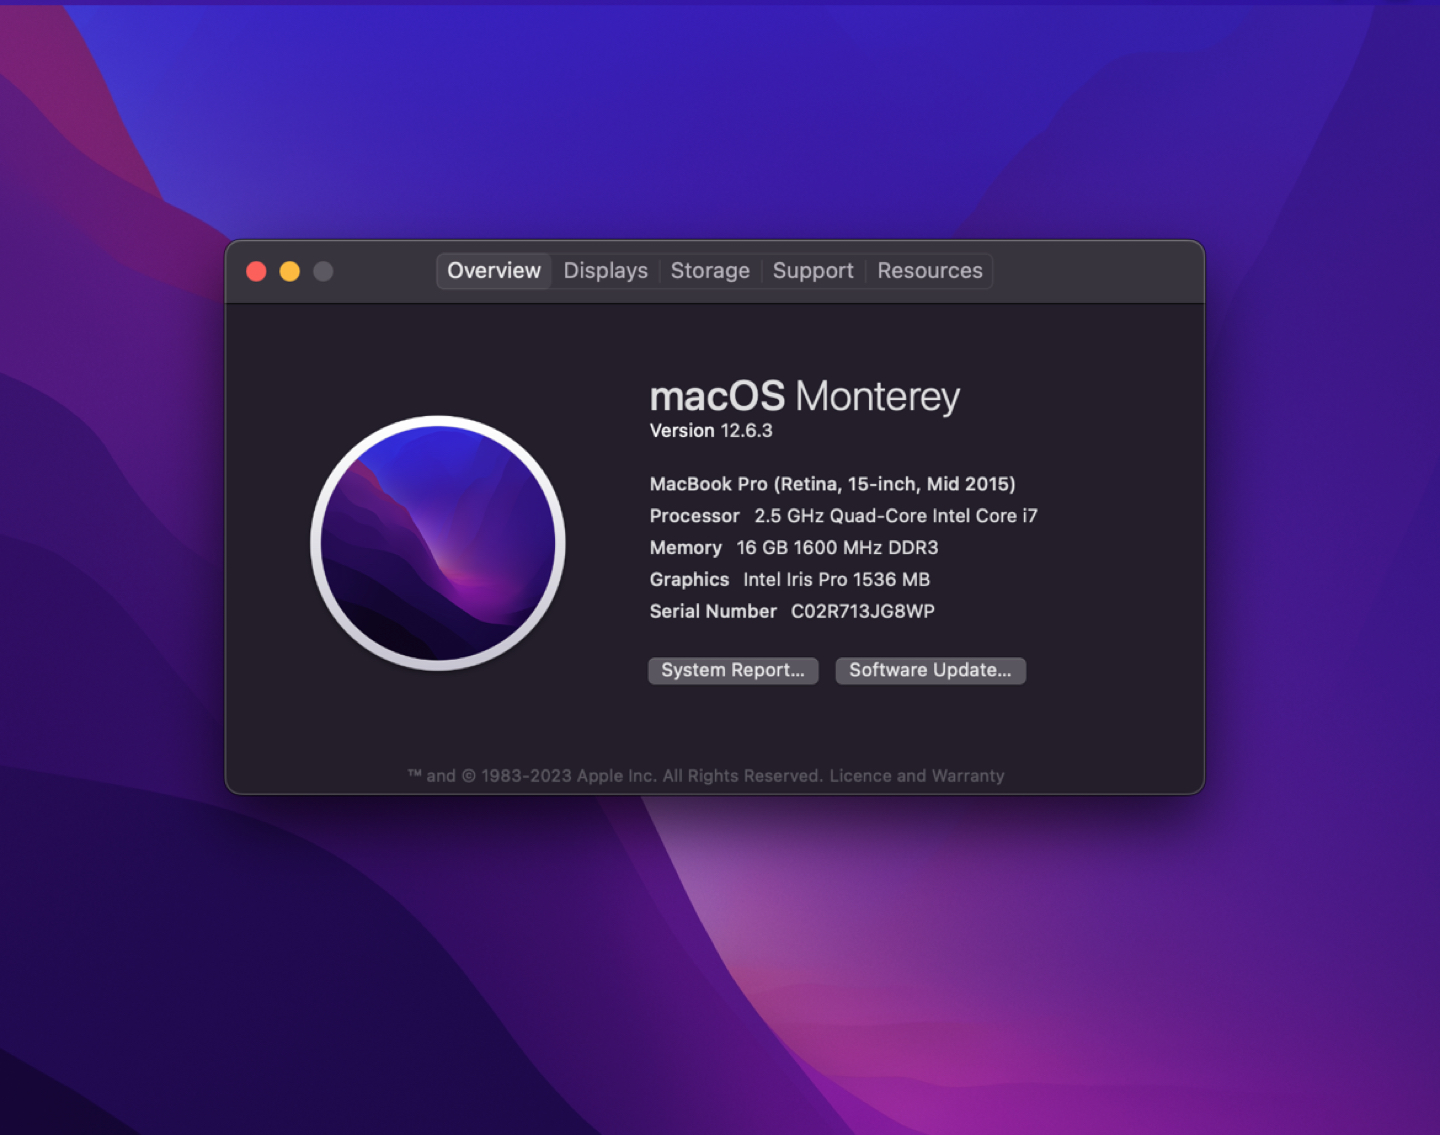Click the Serial Number label

713,612
